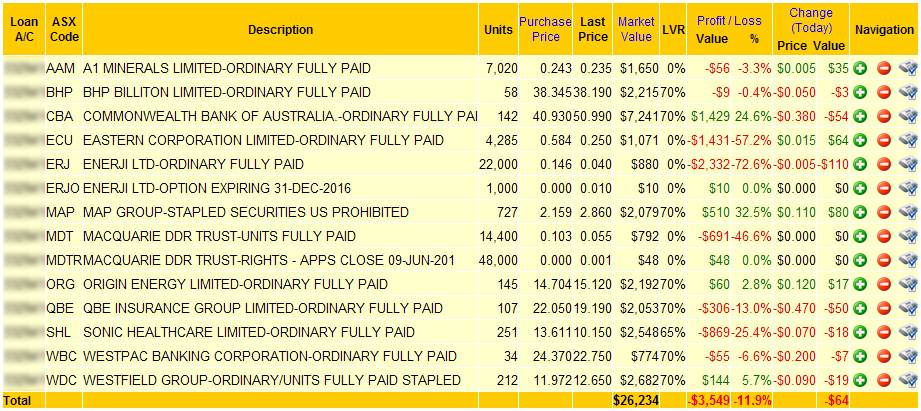The width and height of the screenshot is (921, 411).
Task: Click the LVR column header
Action: (x=673, y=29)
